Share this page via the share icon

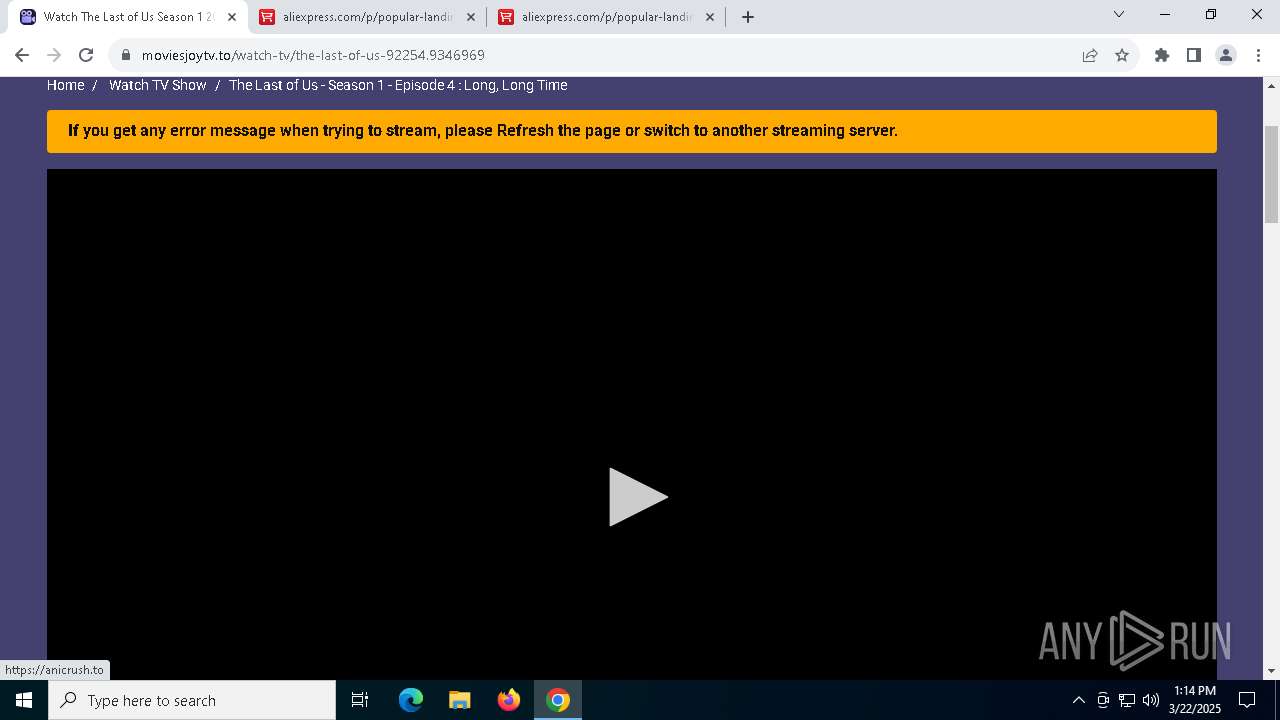(1090, 55)
